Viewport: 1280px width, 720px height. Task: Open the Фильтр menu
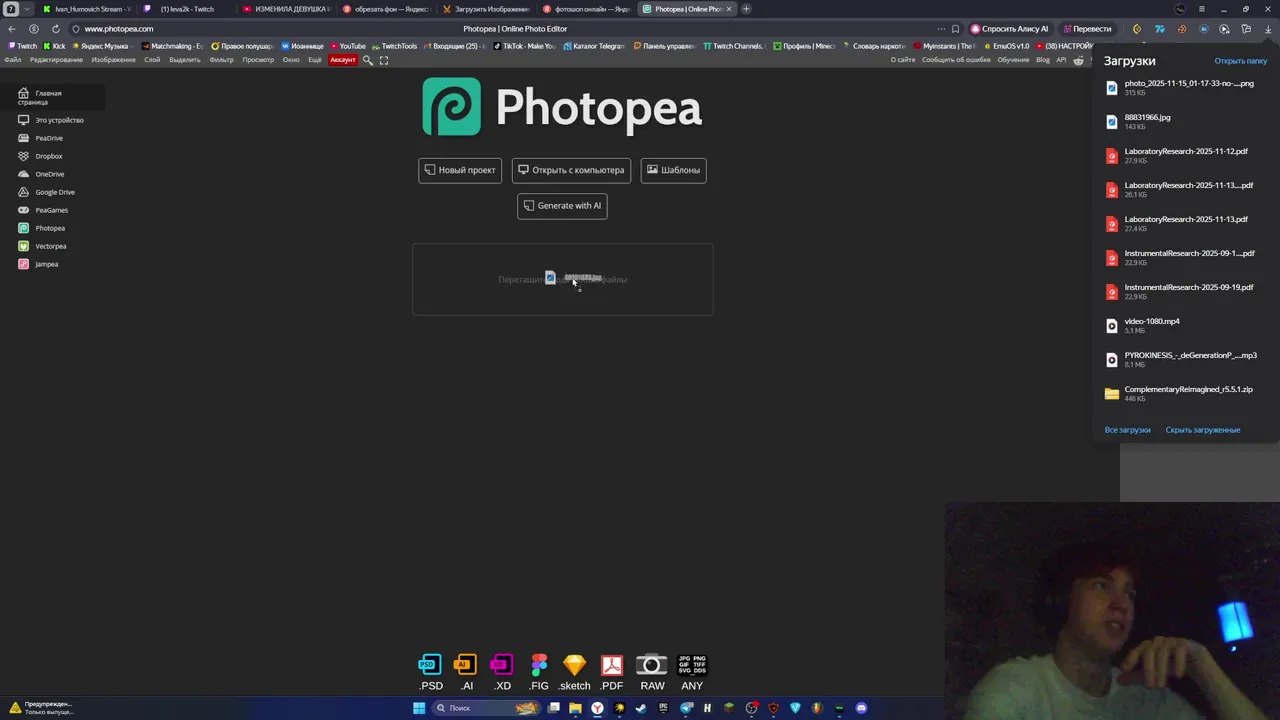point(221,60)
